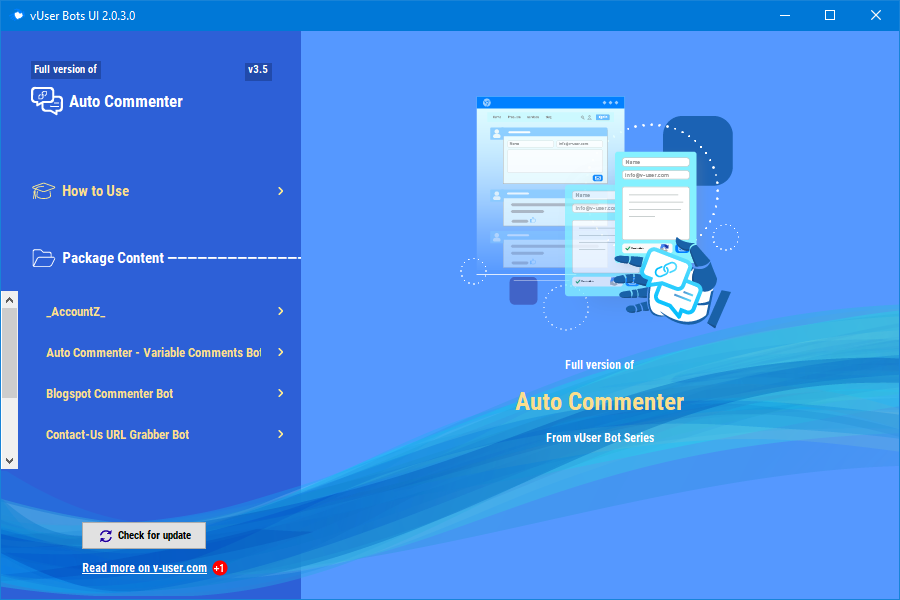The width and height of the screenshot is (900, 600).
Task: Click the package list scroll up arrow
Action: (9, 300)
